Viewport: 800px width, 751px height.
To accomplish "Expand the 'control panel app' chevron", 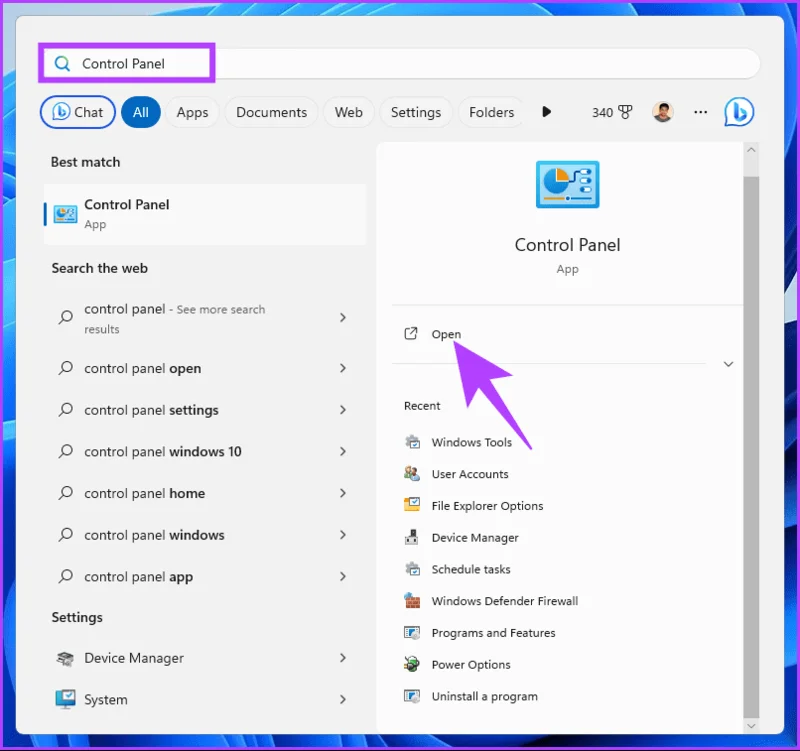I will coord(343,577).
